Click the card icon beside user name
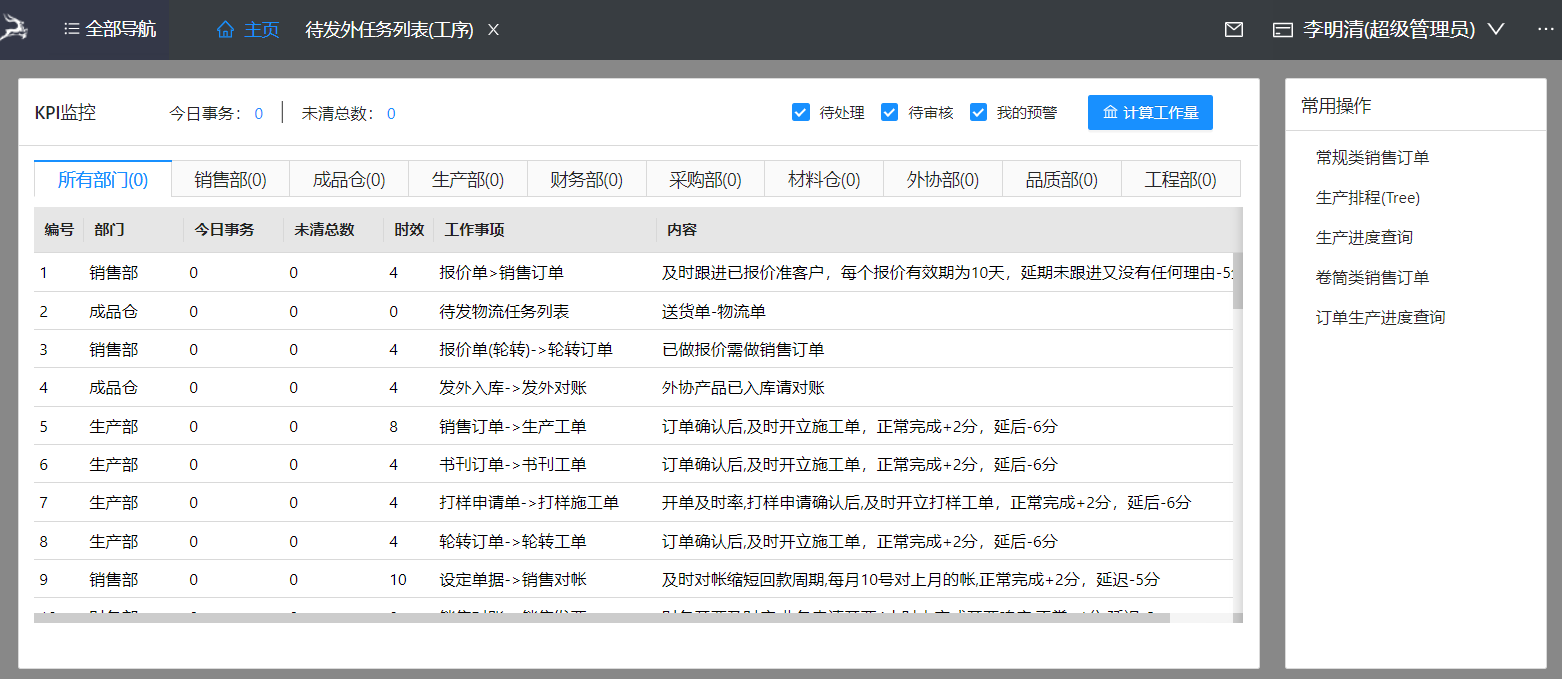Screen dimensions: 1562x679 pos(1282,30)
